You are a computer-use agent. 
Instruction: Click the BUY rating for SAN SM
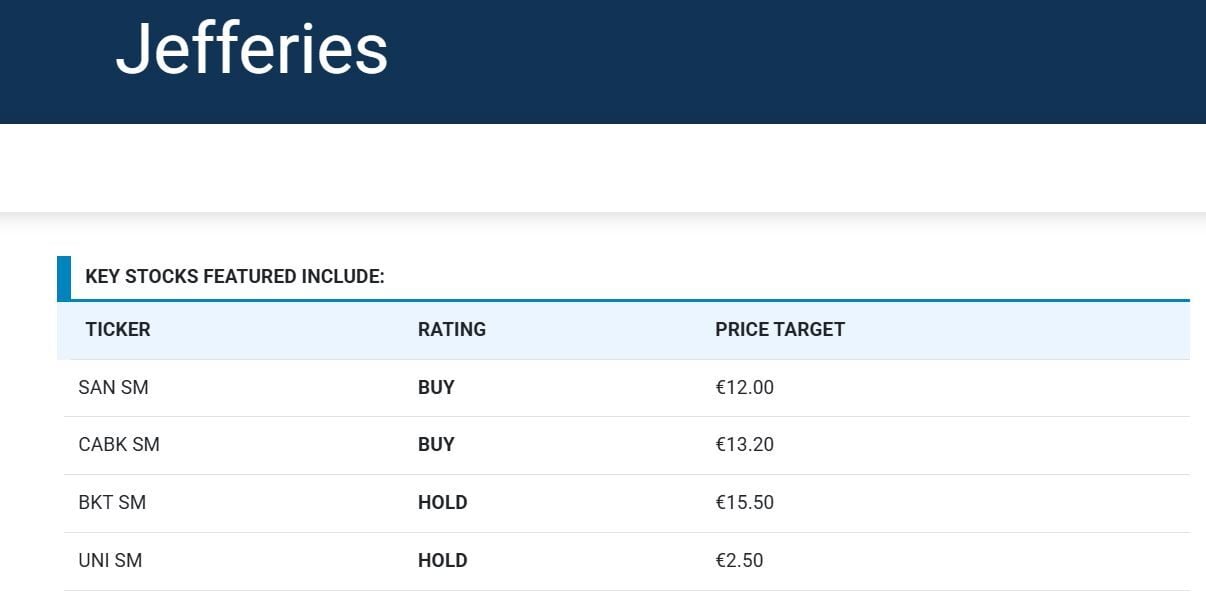point(436,388)
